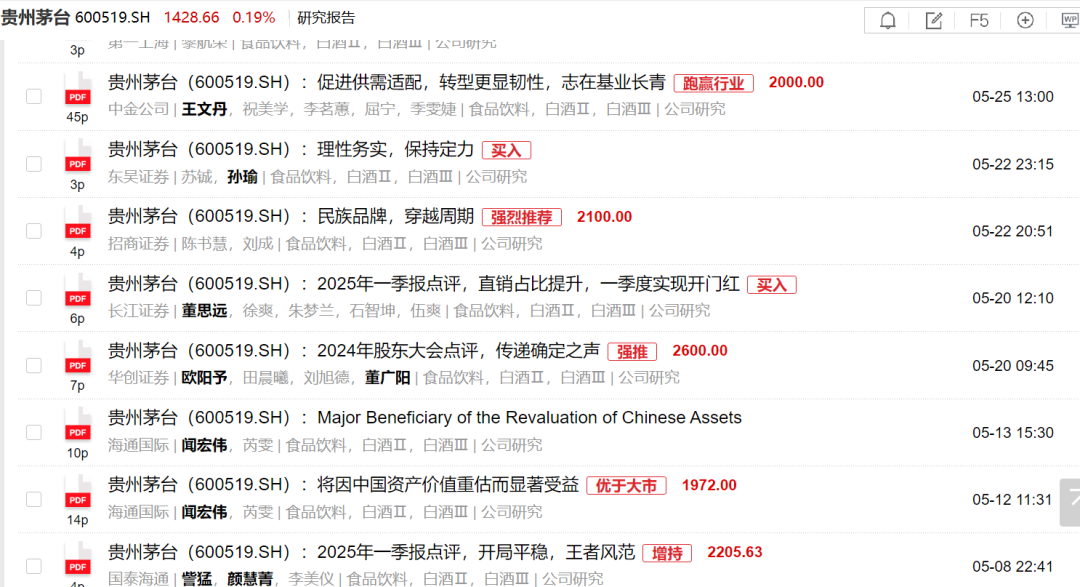Open PDF icon for 直销占比提升 report
The width and height of the screenshot is (1080, 587).
tap(78, 291)
